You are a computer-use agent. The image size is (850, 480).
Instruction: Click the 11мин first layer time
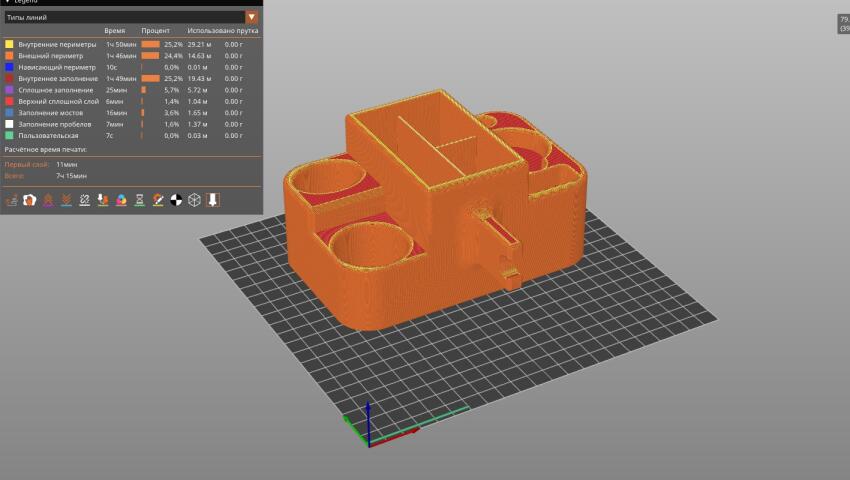(67, 164)
